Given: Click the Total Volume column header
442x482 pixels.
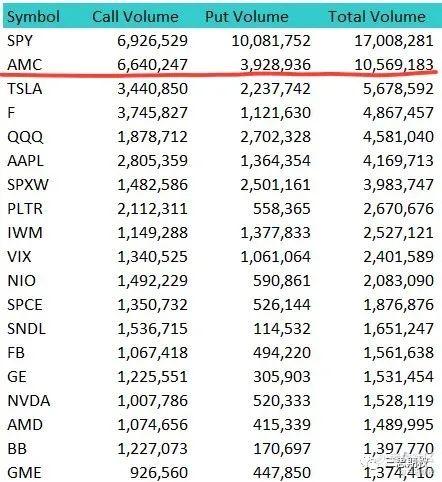Looking at the screenshot, I should click(377, 17).
